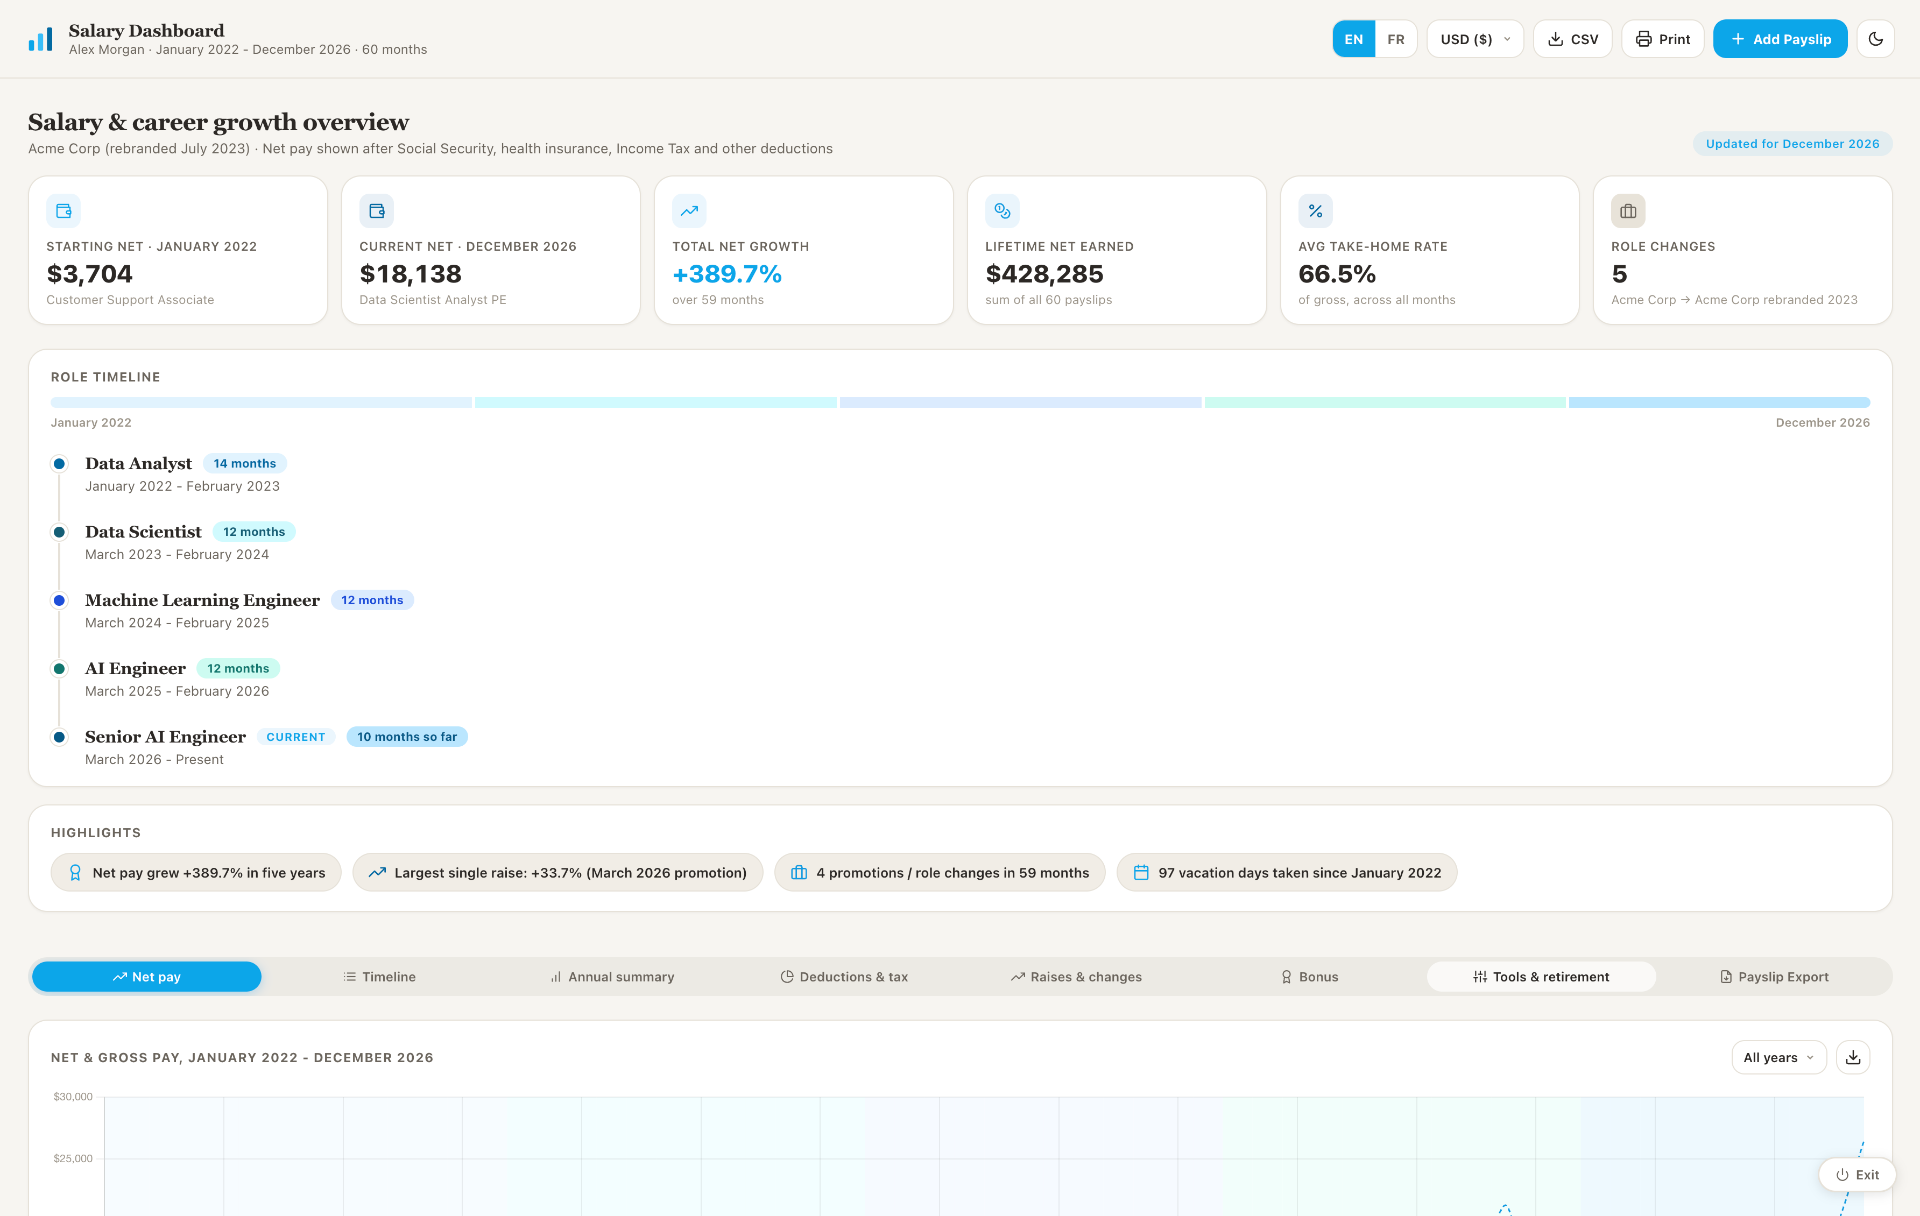Click the Data Scientist timeline dot

59,532
